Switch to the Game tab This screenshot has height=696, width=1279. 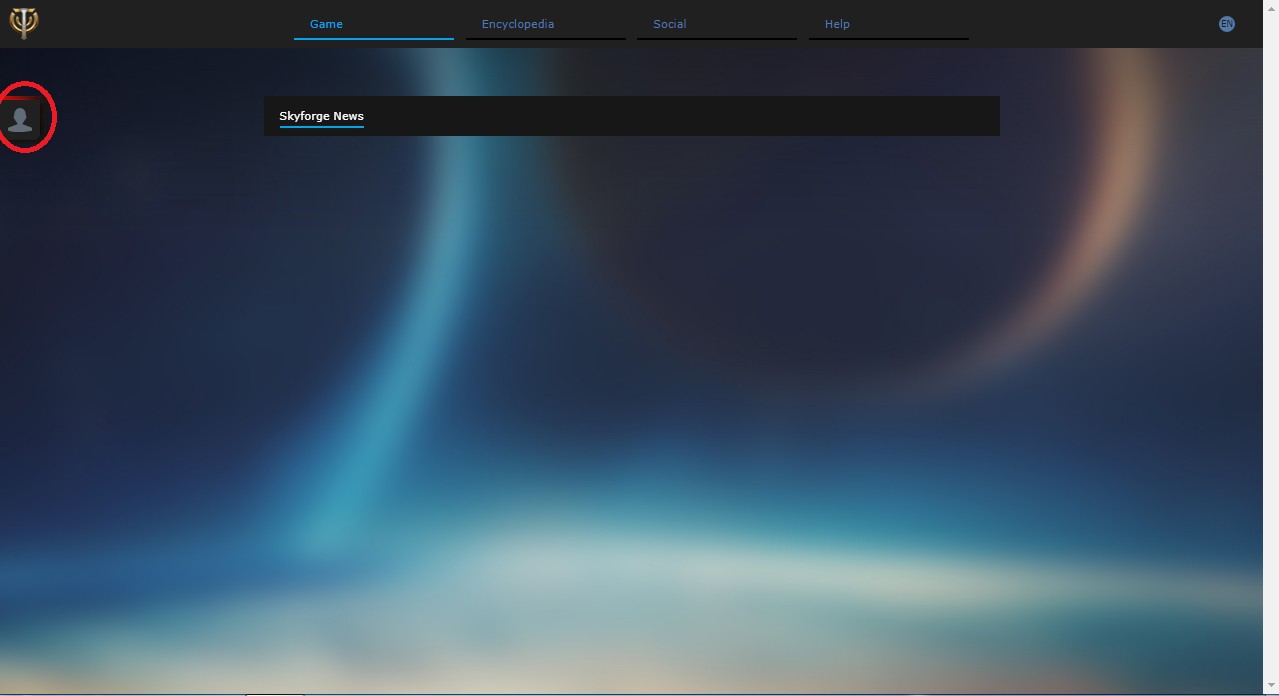[x=374, y=24]
